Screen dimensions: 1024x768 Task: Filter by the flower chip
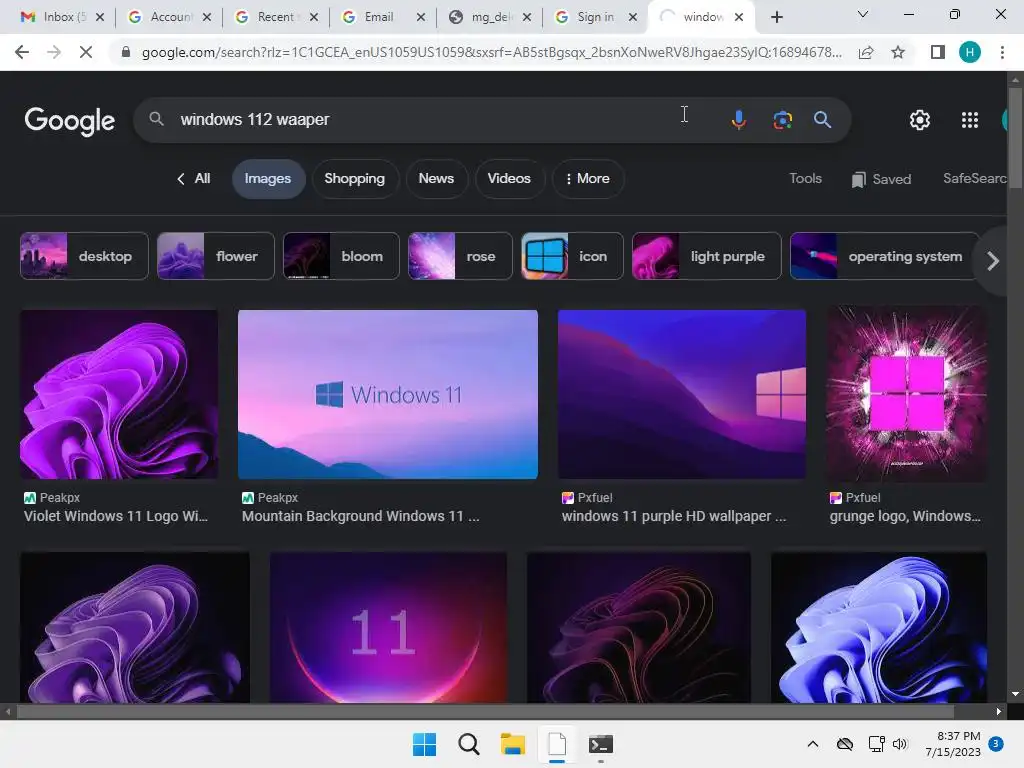216,256
